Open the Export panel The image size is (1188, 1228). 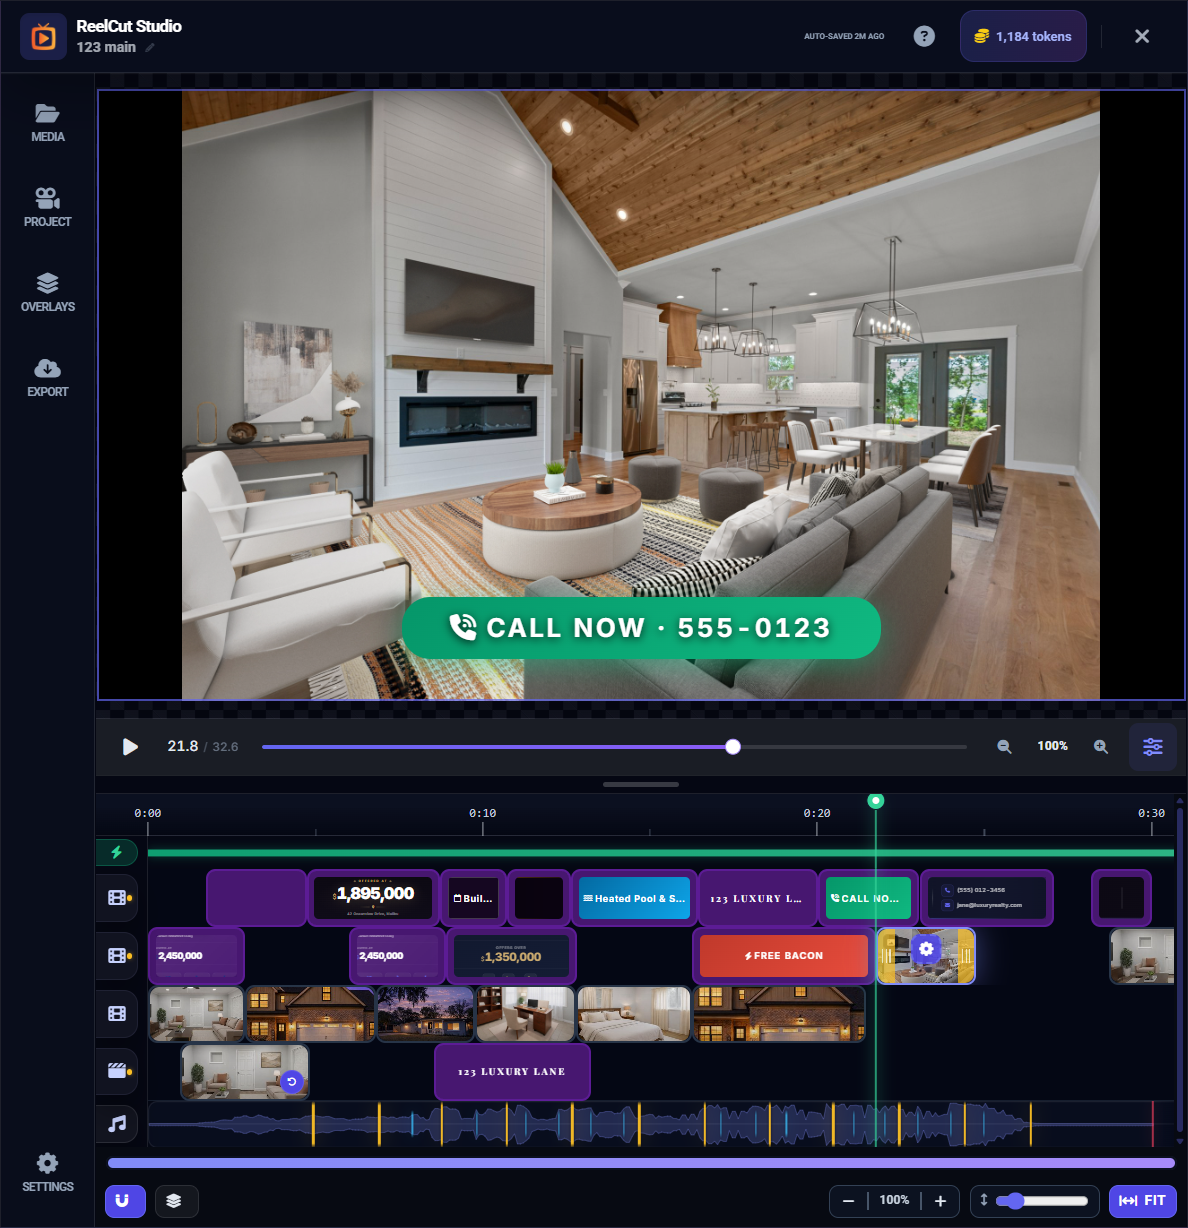tap(47, 377)
